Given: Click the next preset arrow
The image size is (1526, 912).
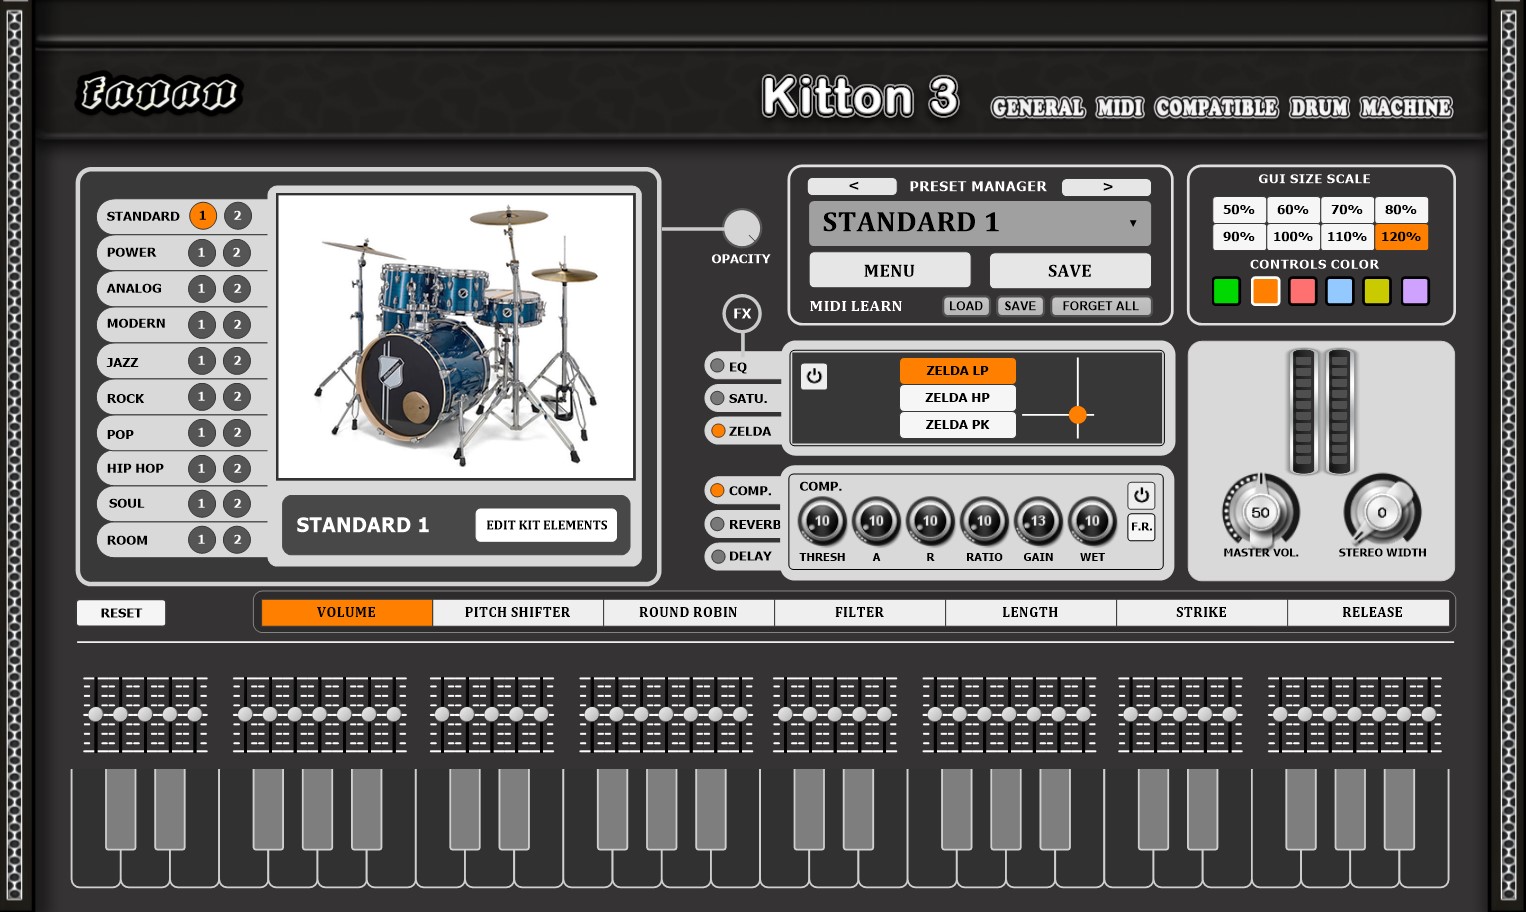Looking at the screenshot, I should pos(1106,186).
